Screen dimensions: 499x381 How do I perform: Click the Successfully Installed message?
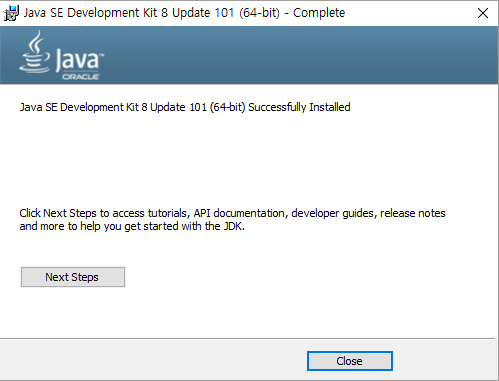(185, 107)
